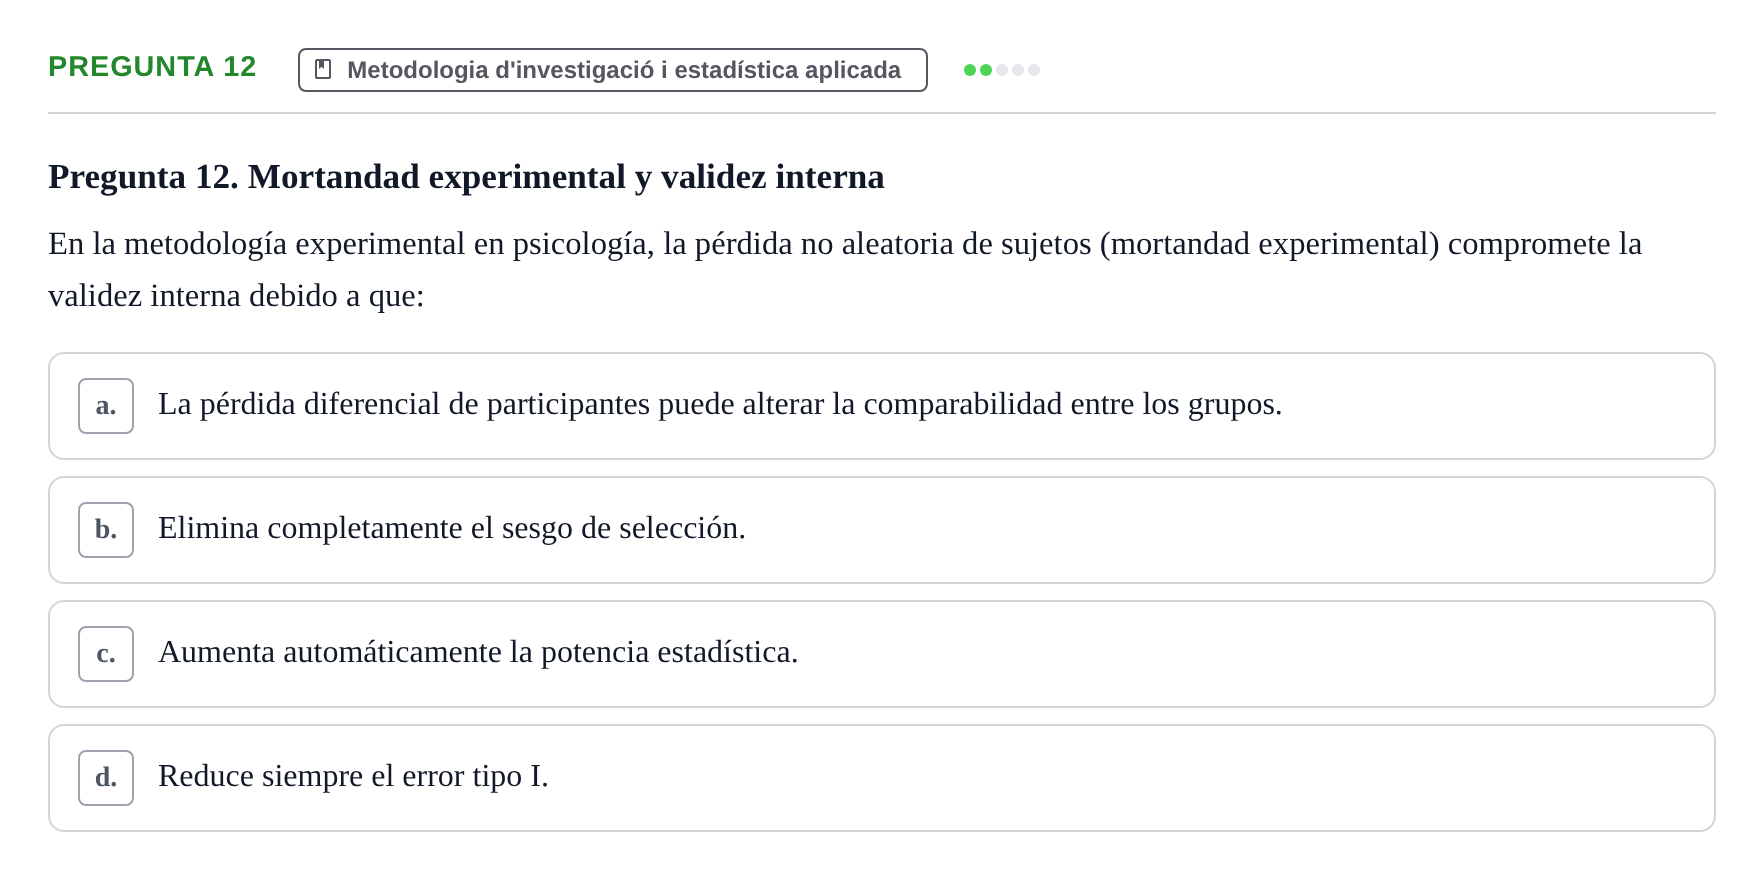
Task: Select answer letter box c.
Action: tap(106, 654)
